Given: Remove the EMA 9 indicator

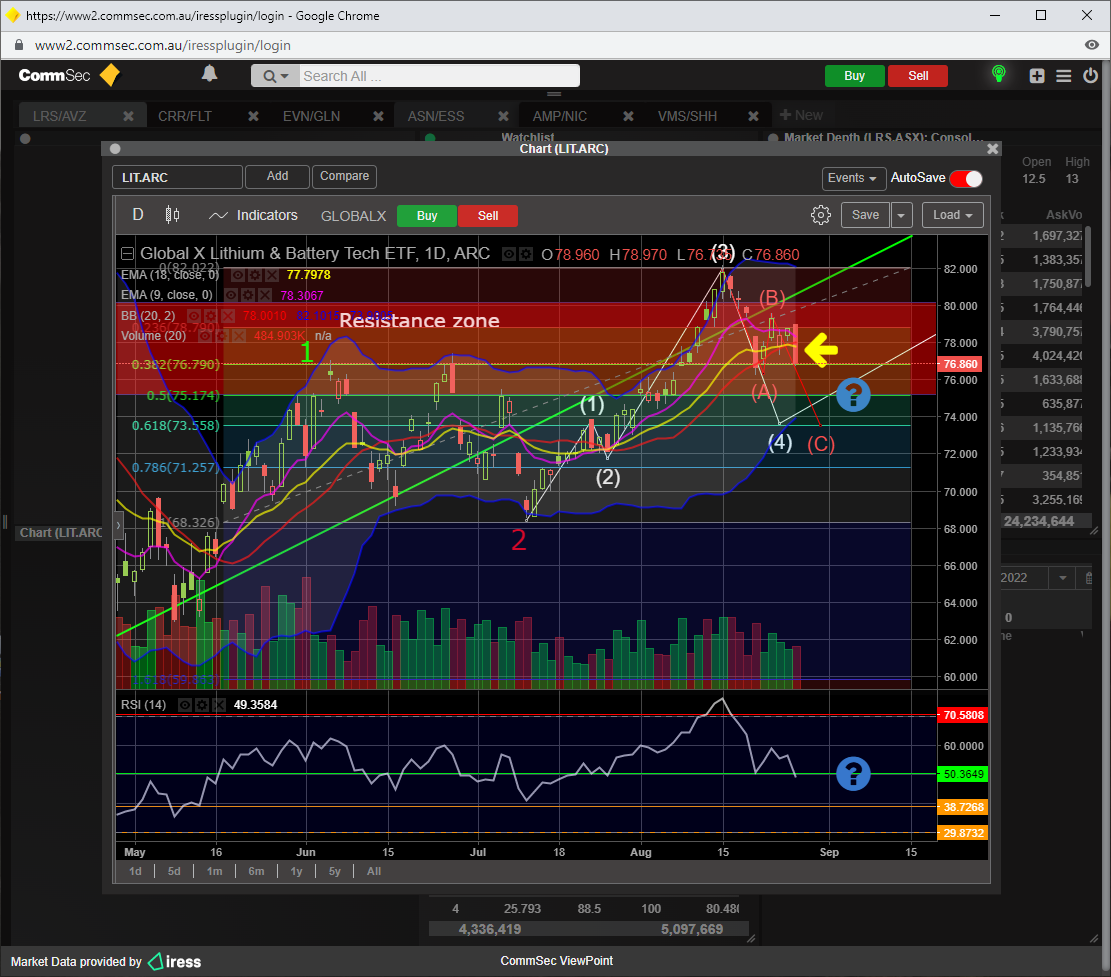Looking at the screenshot, I should pyautogui.click(x=264, y=295).
